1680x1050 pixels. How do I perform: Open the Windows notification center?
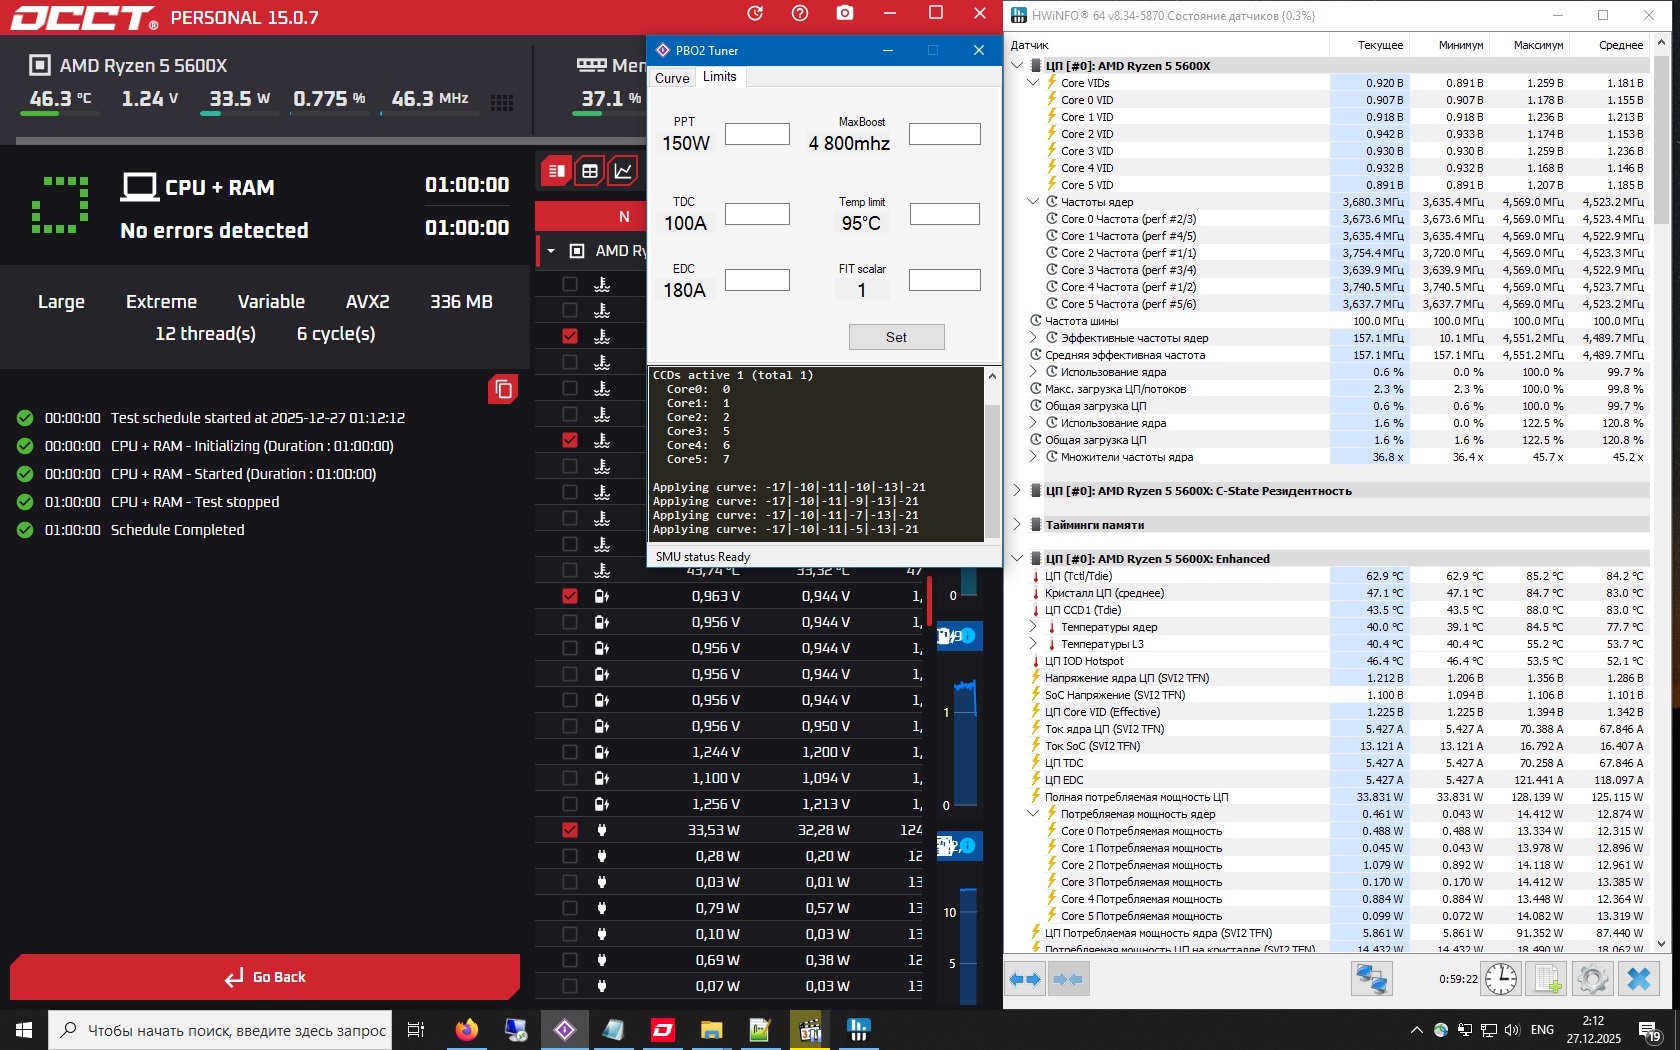tap(1650, 1030)
